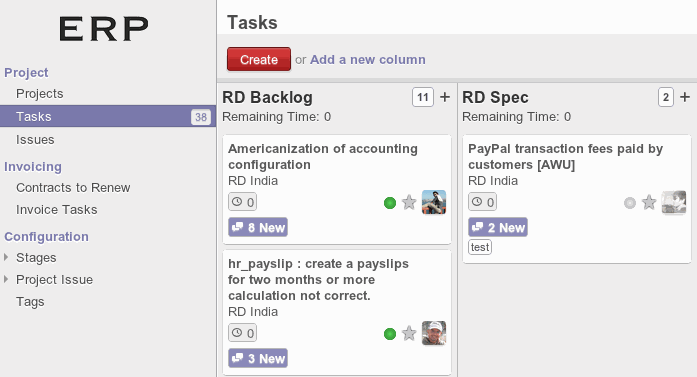Image resolution: width=697 pixels, height=377 pixels.
Task: Click the 38 badge on Tasks menu
Action: pos(201,117)
